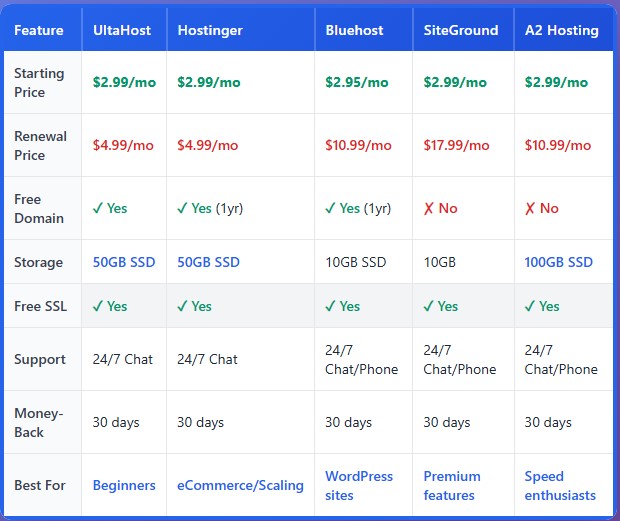Image resolution: width=620 pixels, height=521 pixels.
Task: Click the red X in SiteGround Free Domain
Action: 429,208
